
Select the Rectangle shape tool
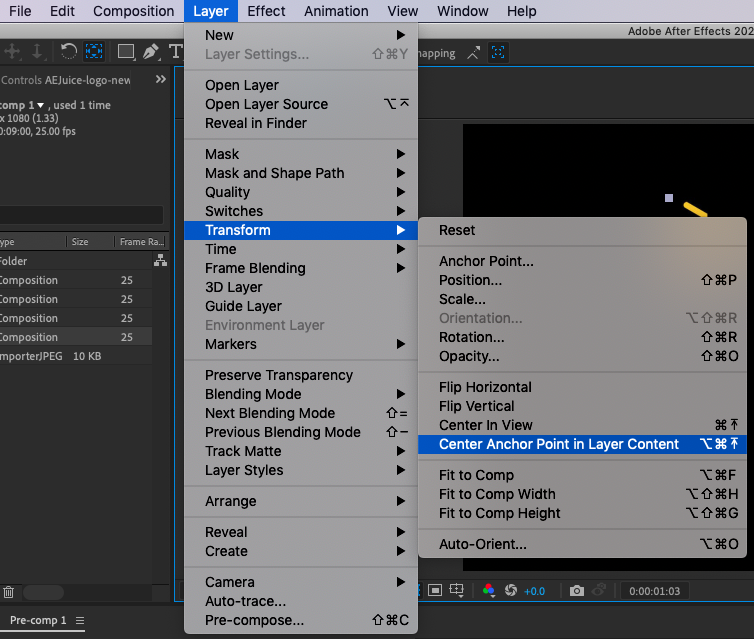click(x=125, y=52)
